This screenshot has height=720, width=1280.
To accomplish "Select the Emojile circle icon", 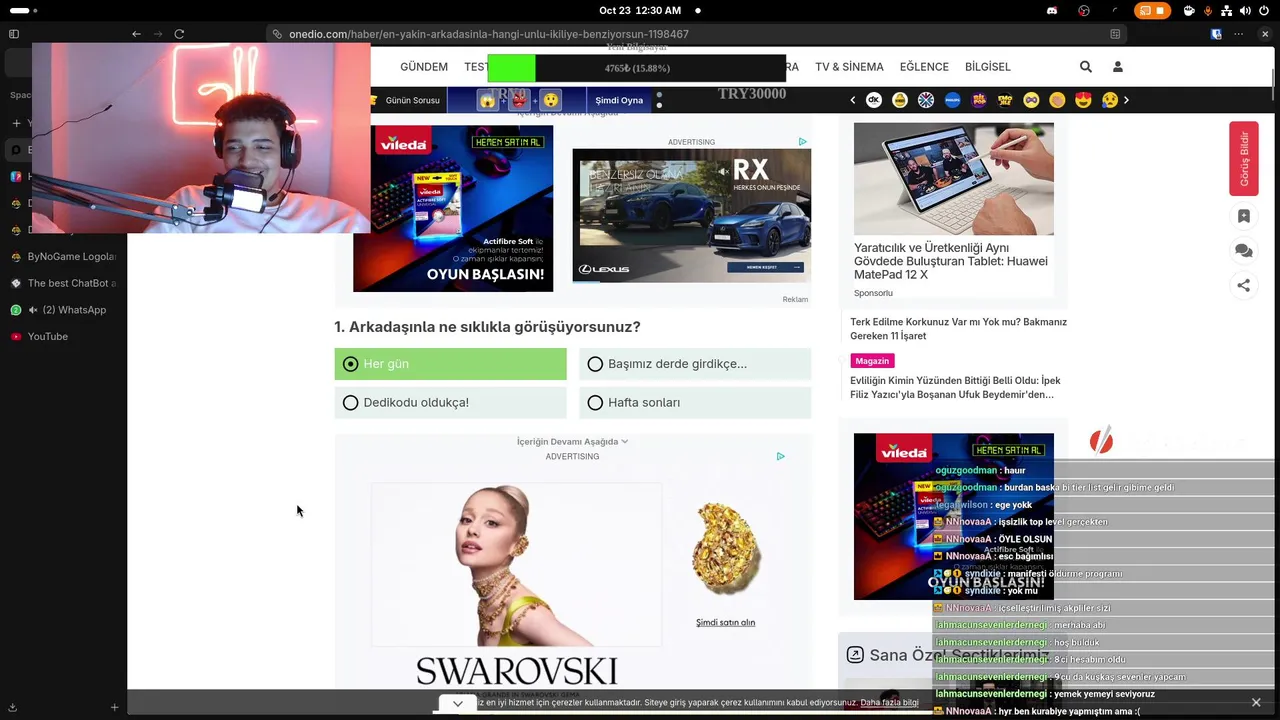I will coord(1005,100).
